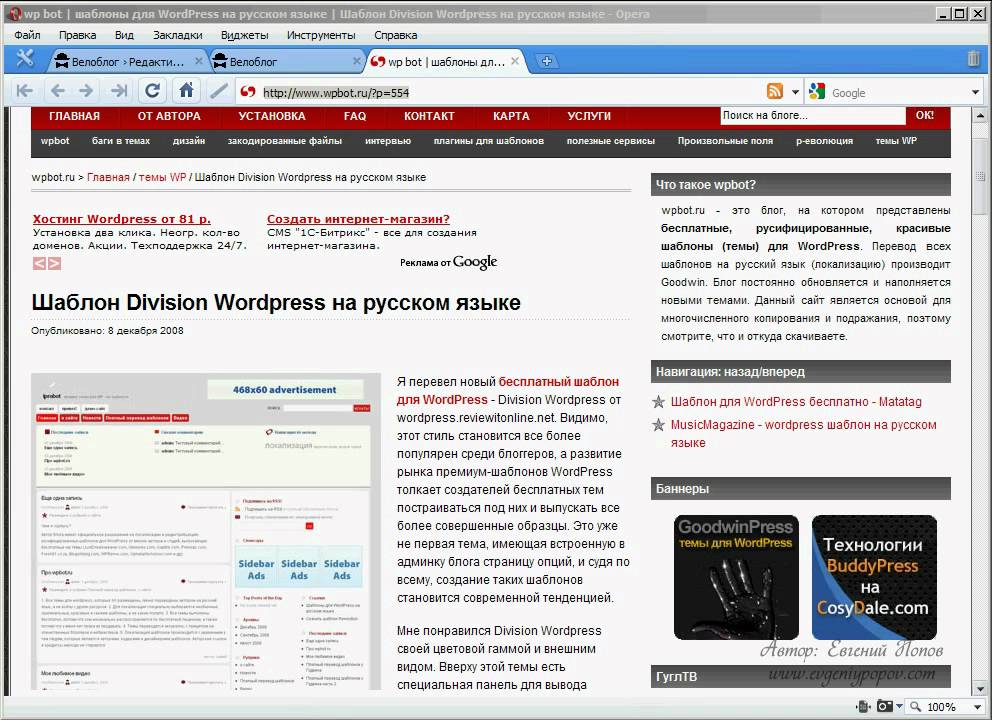The image size is (992, 720).
Task: Click the orange RSS feed icon
Action: (775, 91)
